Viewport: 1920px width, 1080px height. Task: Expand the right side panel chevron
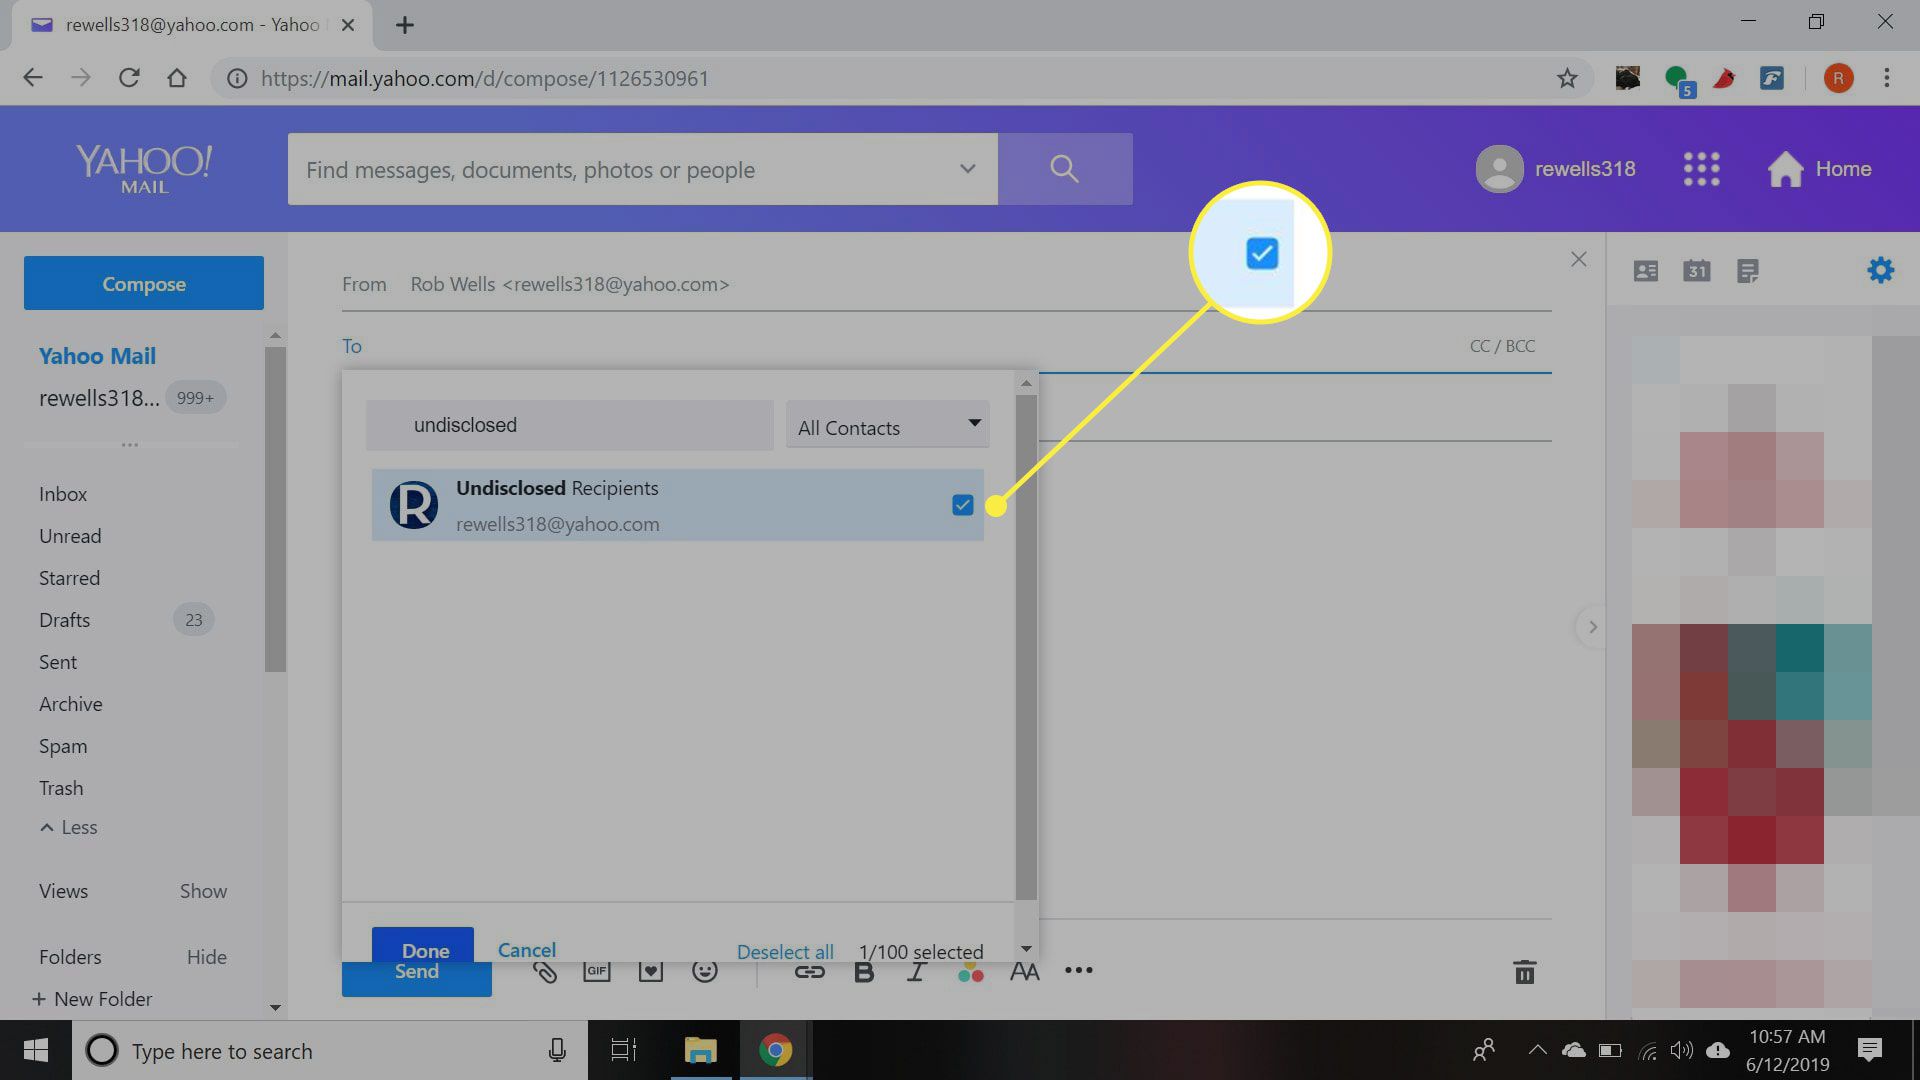click(x=1592, y=627)
